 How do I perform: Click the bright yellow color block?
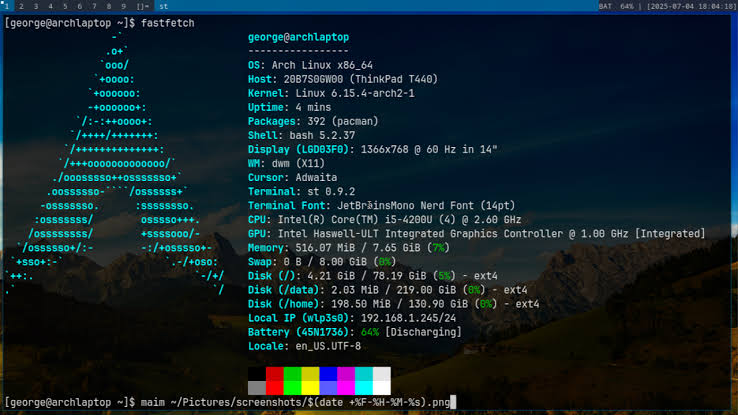pyautogui.click(x=311, y=388)
